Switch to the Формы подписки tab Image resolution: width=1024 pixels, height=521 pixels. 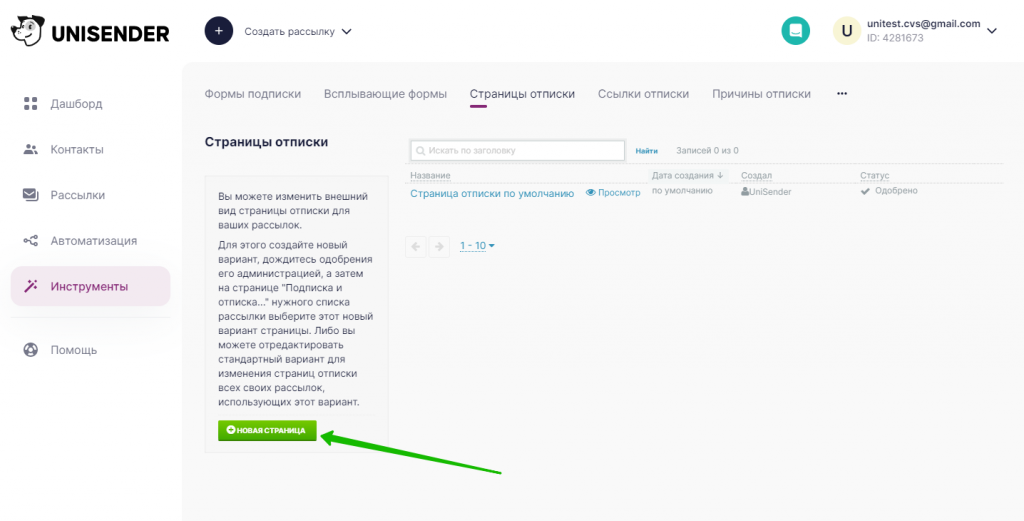pyautogui.click(x=253, y=94)
